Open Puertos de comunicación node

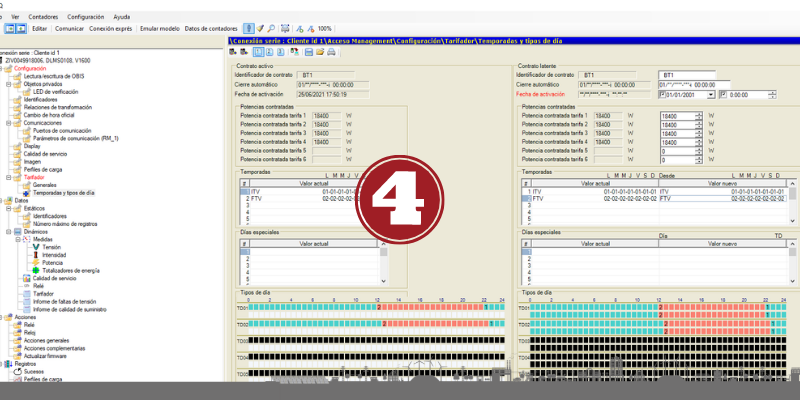coord(62,131)
